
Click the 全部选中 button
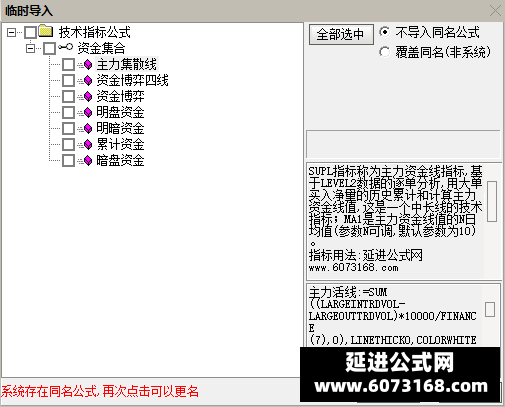(341, 34)
